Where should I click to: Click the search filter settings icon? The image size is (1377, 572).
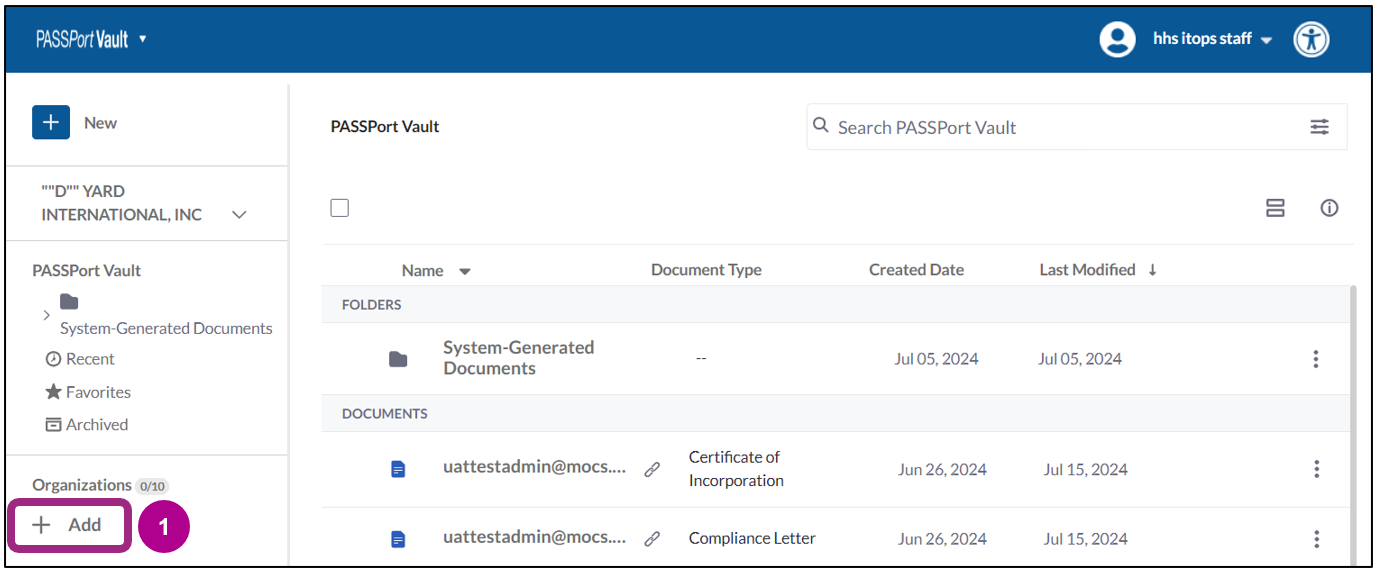pos(1320,127)
